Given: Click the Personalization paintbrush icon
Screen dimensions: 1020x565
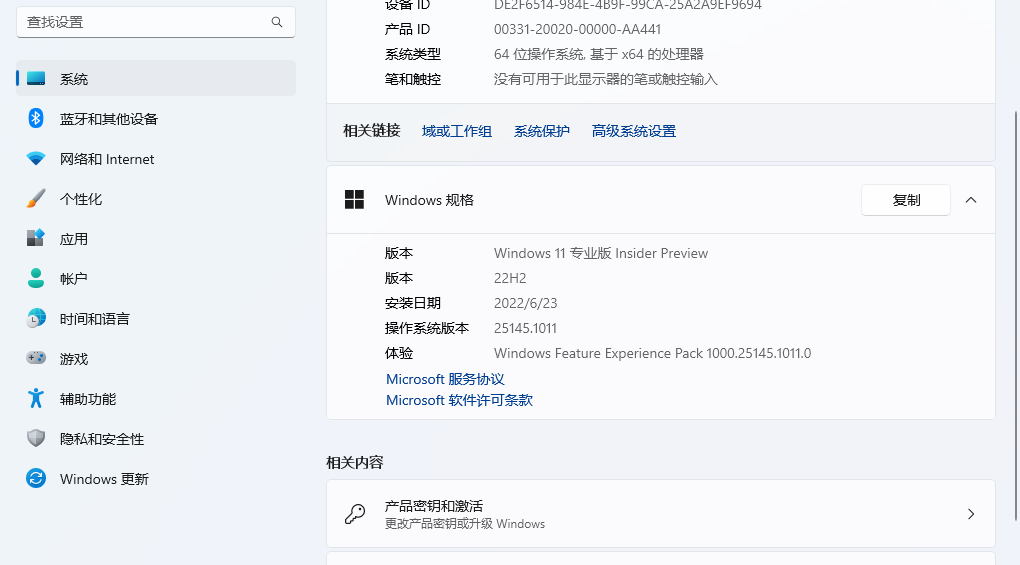Looking at the screenshot, I should [x=36, y=198].
